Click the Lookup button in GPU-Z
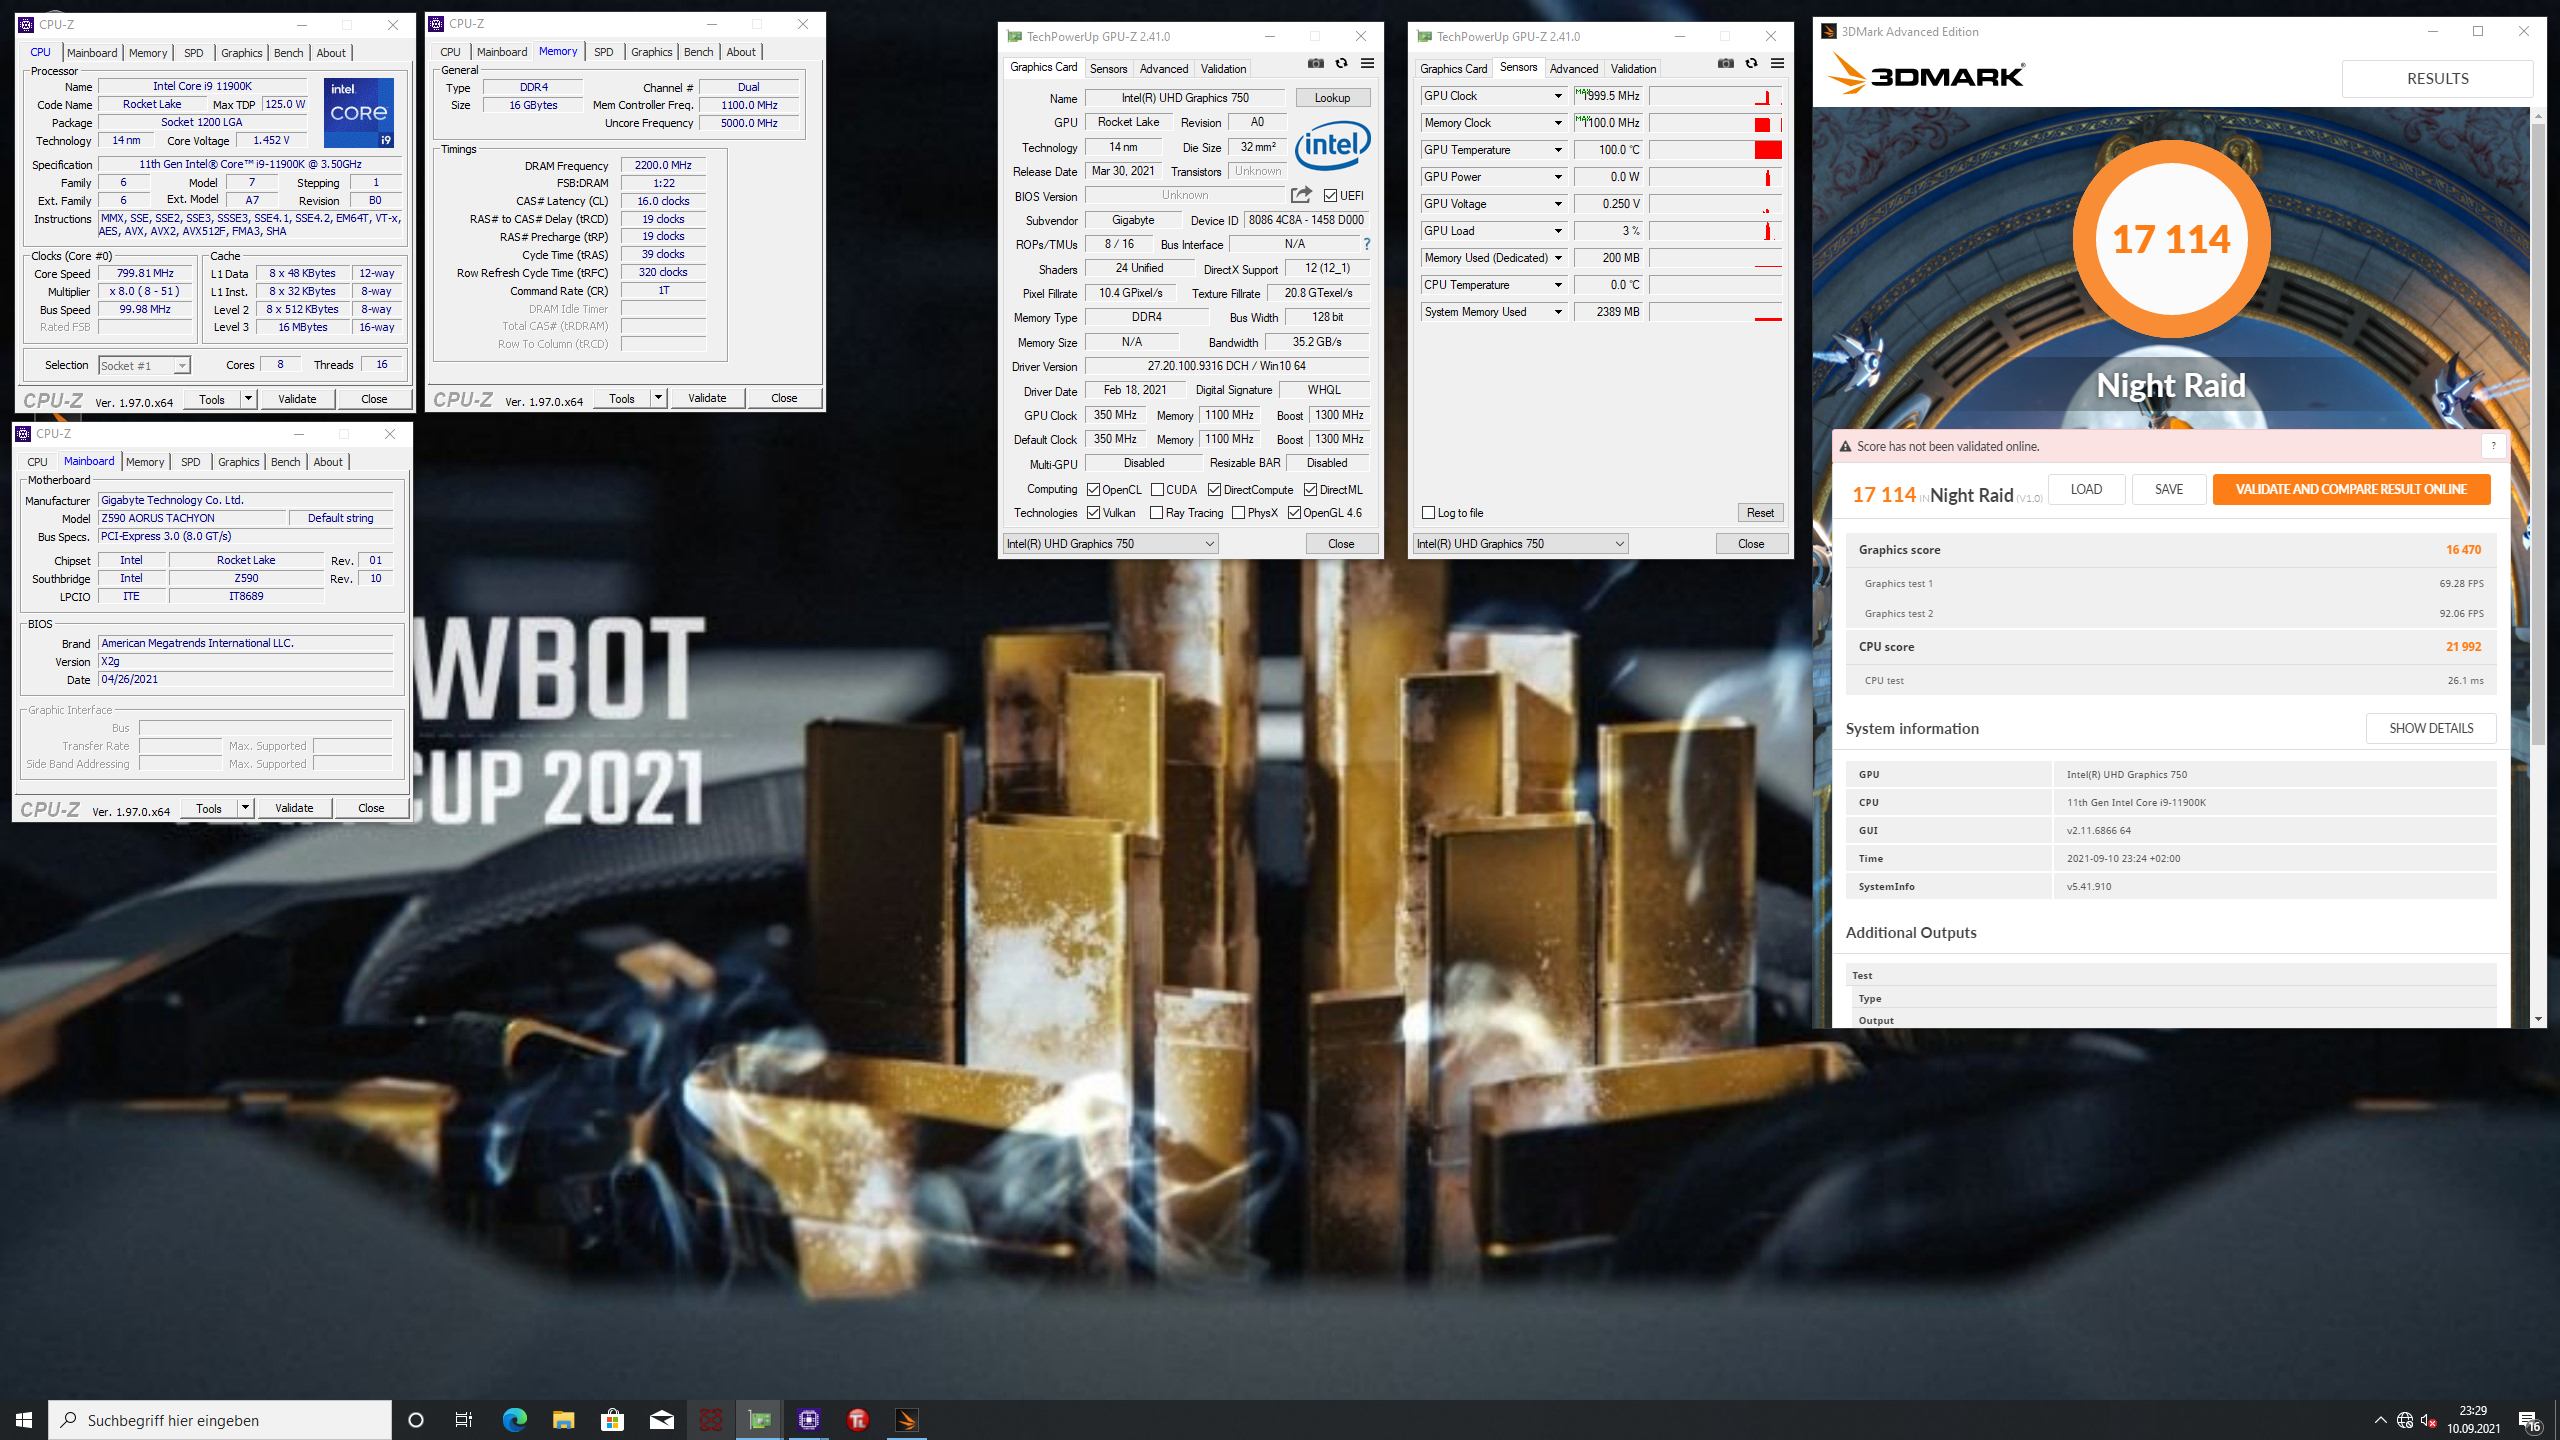Screen dimensions: 2560x1440 pyautogui.click(x=1332, y=98)
